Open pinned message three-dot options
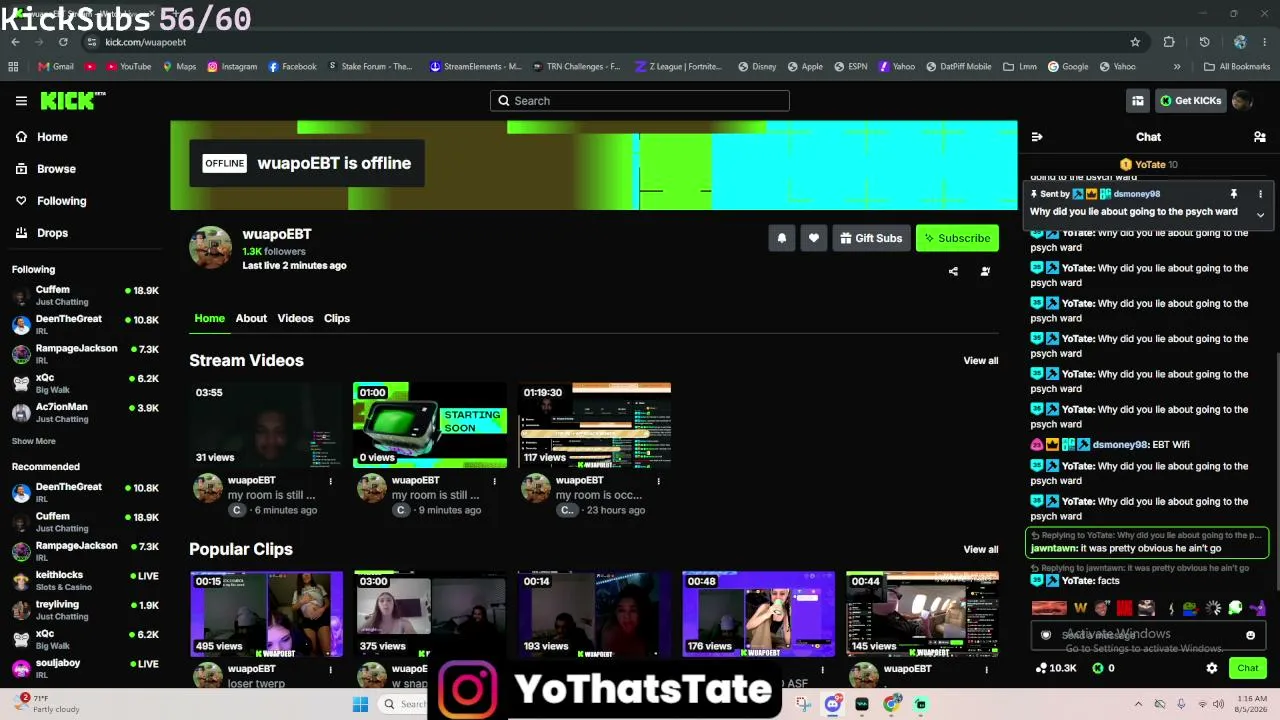 pyautogui.click(x=1260, y=194)
